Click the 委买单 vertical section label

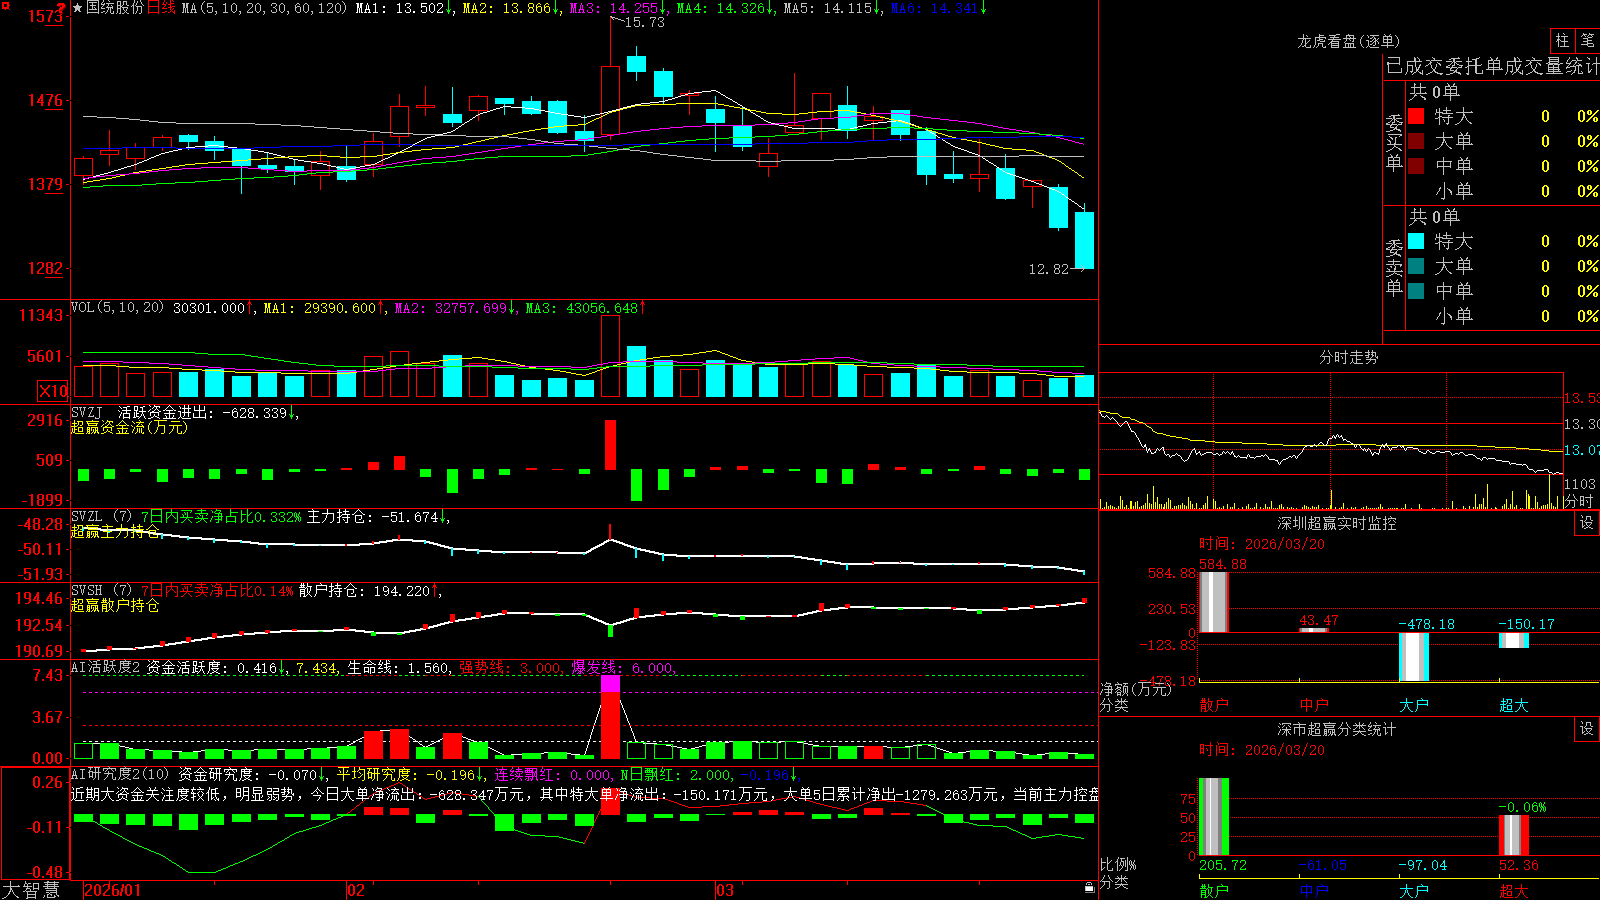pos(1394,142)
